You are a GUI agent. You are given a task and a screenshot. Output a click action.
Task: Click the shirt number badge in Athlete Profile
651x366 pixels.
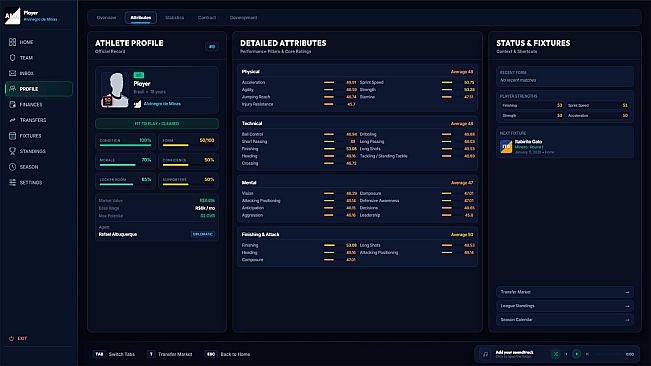(x=212, y=46)
